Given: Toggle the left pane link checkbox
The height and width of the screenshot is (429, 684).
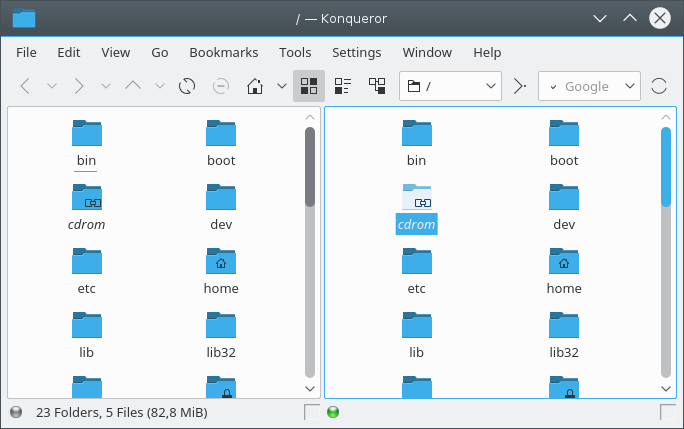Looking at the screenshot, I should (312, 412).
